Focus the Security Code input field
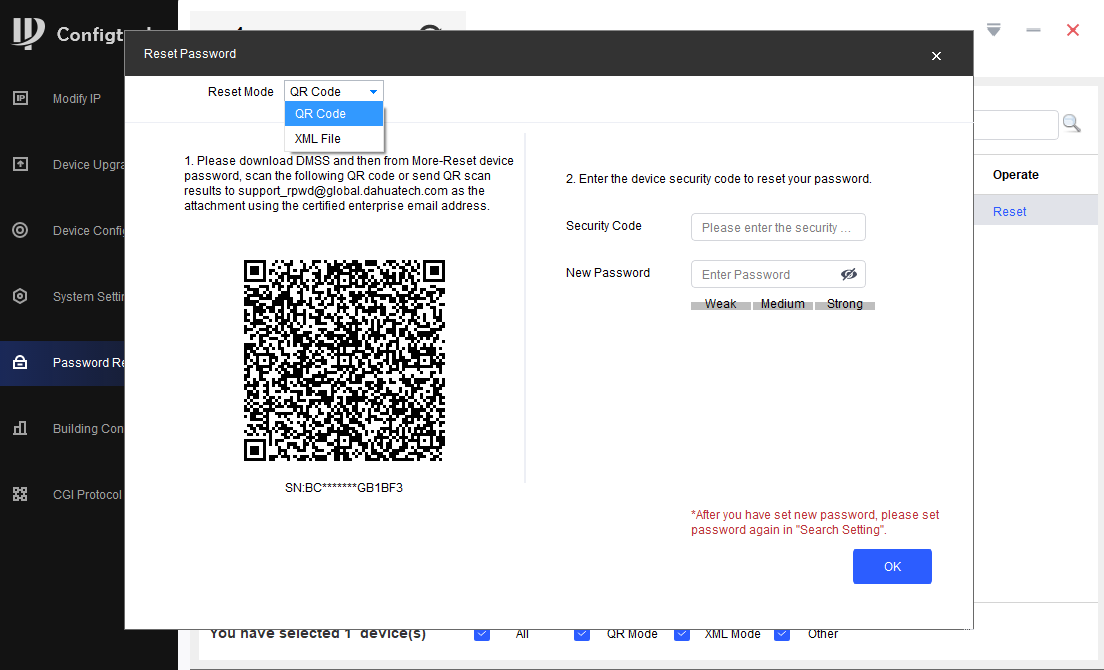Screen dimensions: 1104x670 pos(778,227)
